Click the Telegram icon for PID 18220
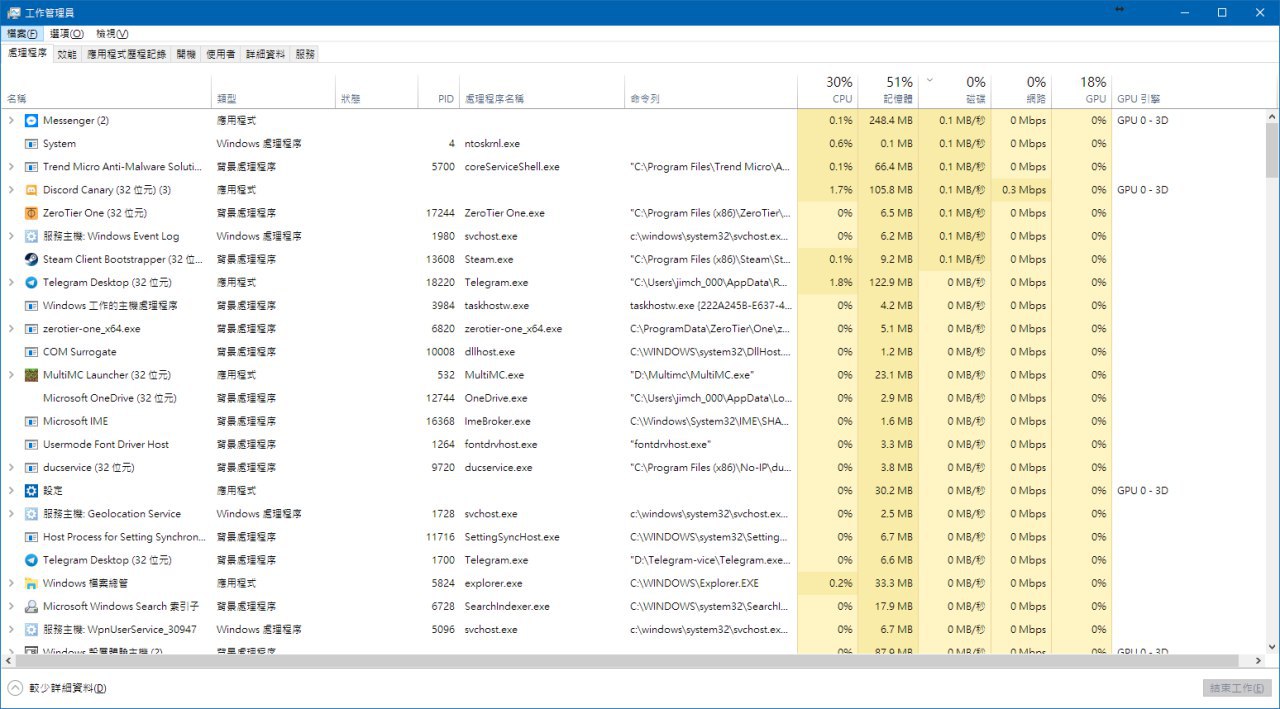The height and width of the screenshot is (709, 1280). pos(31,283)
